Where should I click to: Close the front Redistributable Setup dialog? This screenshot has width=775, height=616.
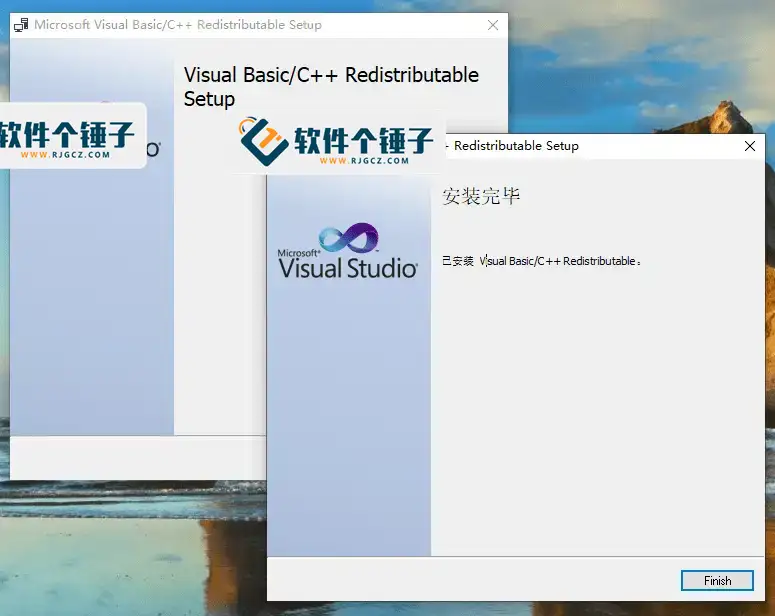pos(750,146)
